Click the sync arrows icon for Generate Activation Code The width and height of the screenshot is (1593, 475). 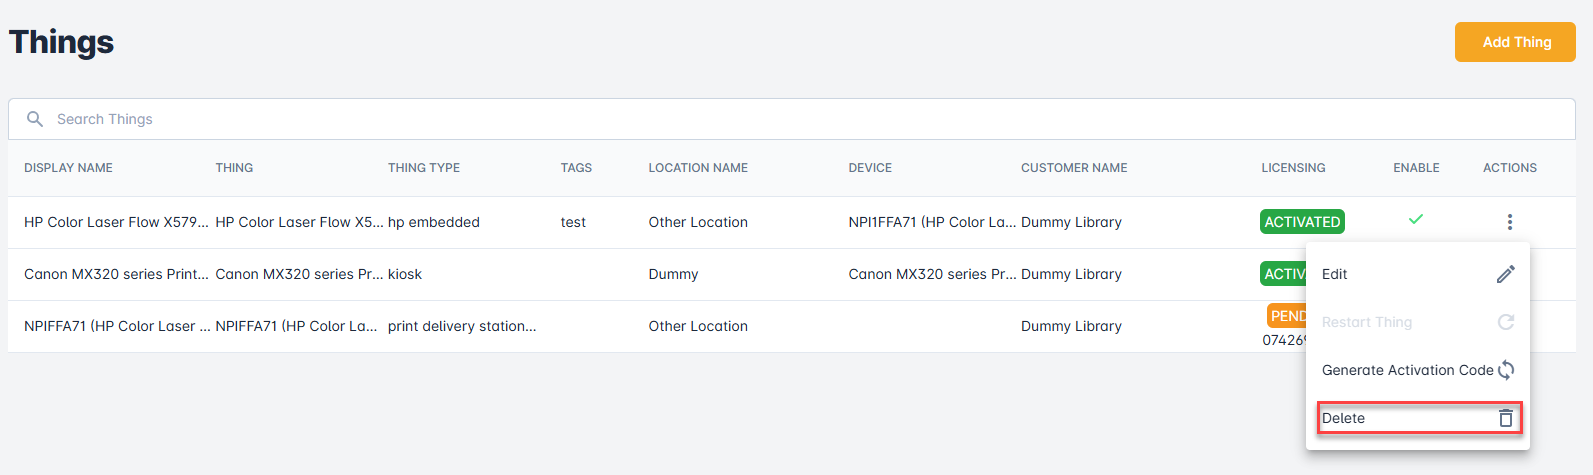coord(1505,370)
